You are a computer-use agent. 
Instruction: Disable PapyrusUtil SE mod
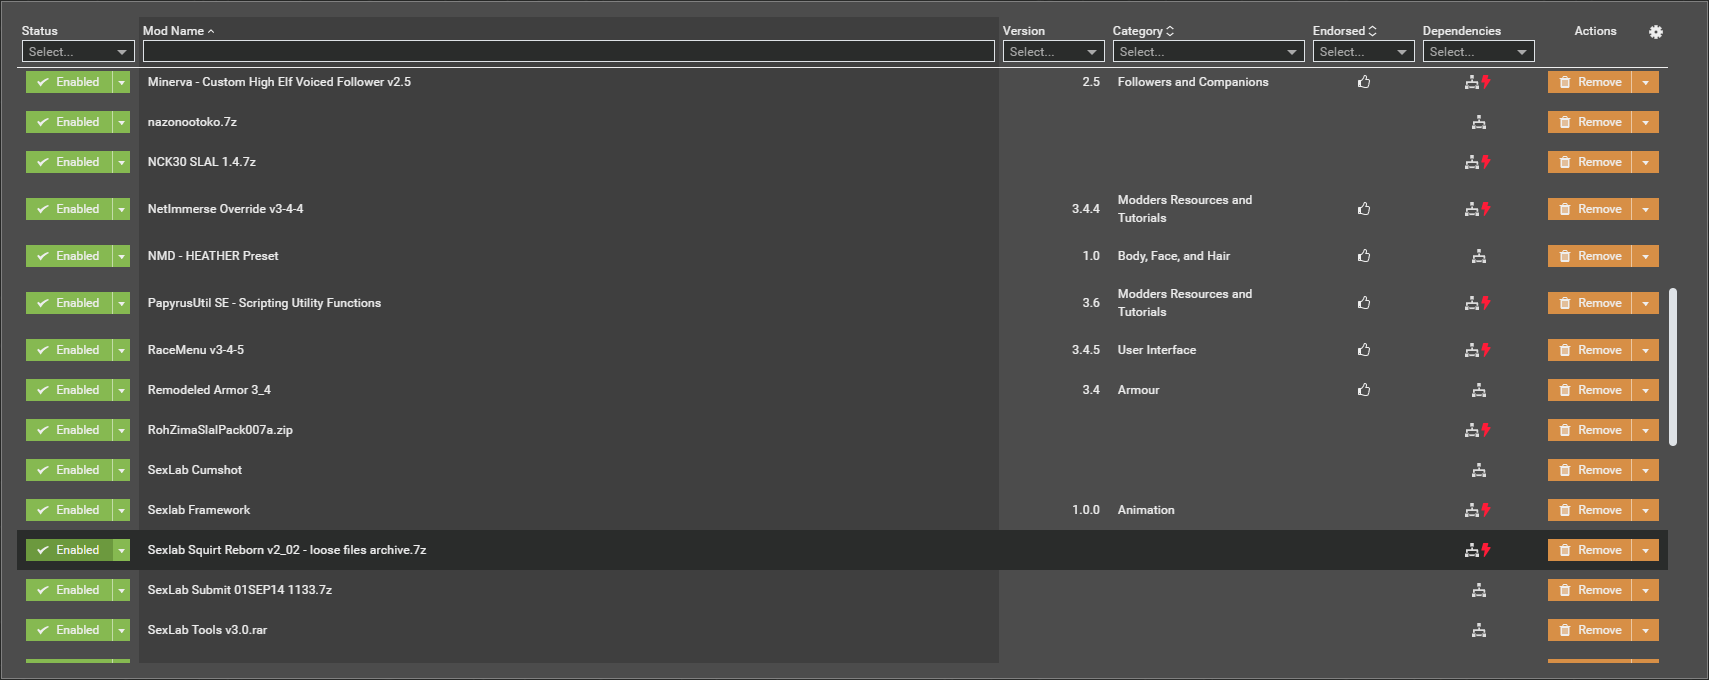[69, 303]
